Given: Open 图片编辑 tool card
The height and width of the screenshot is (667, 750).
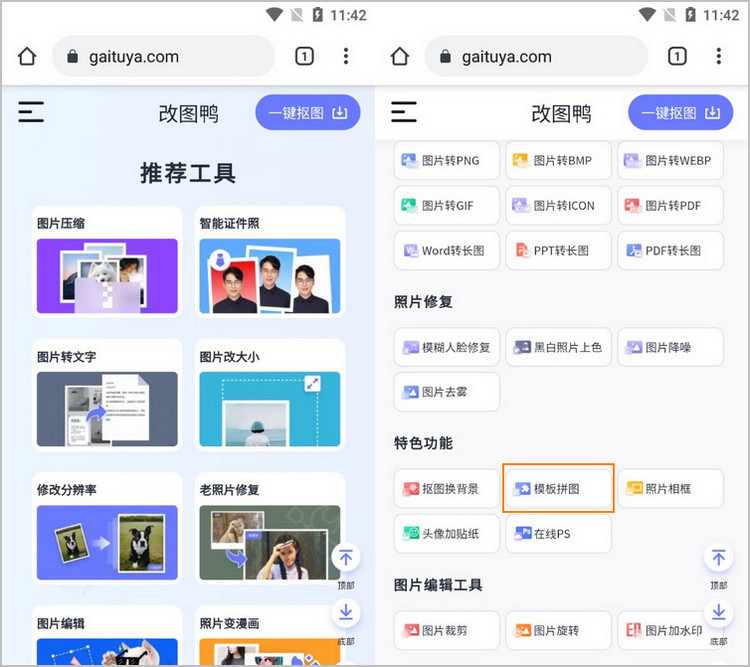Looking at the screenshot, I should tap(107, 635).
